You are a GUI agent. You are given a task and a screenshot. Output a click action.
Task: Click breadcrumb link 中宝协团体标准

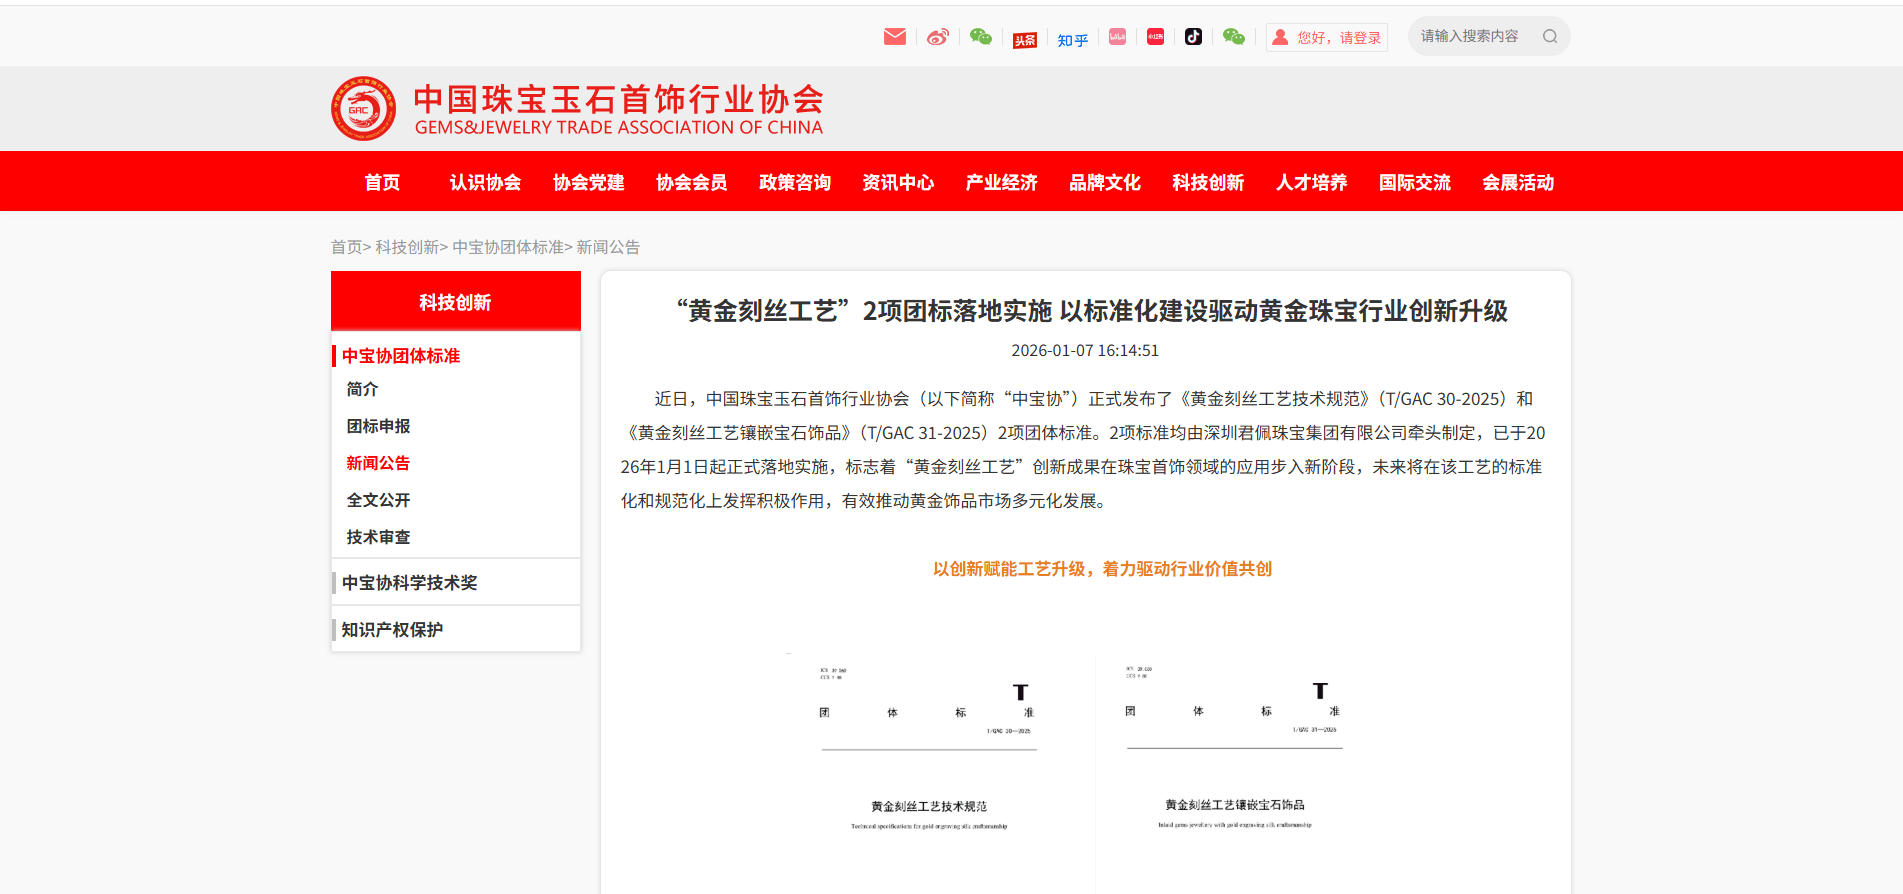(x=508, y=247)
